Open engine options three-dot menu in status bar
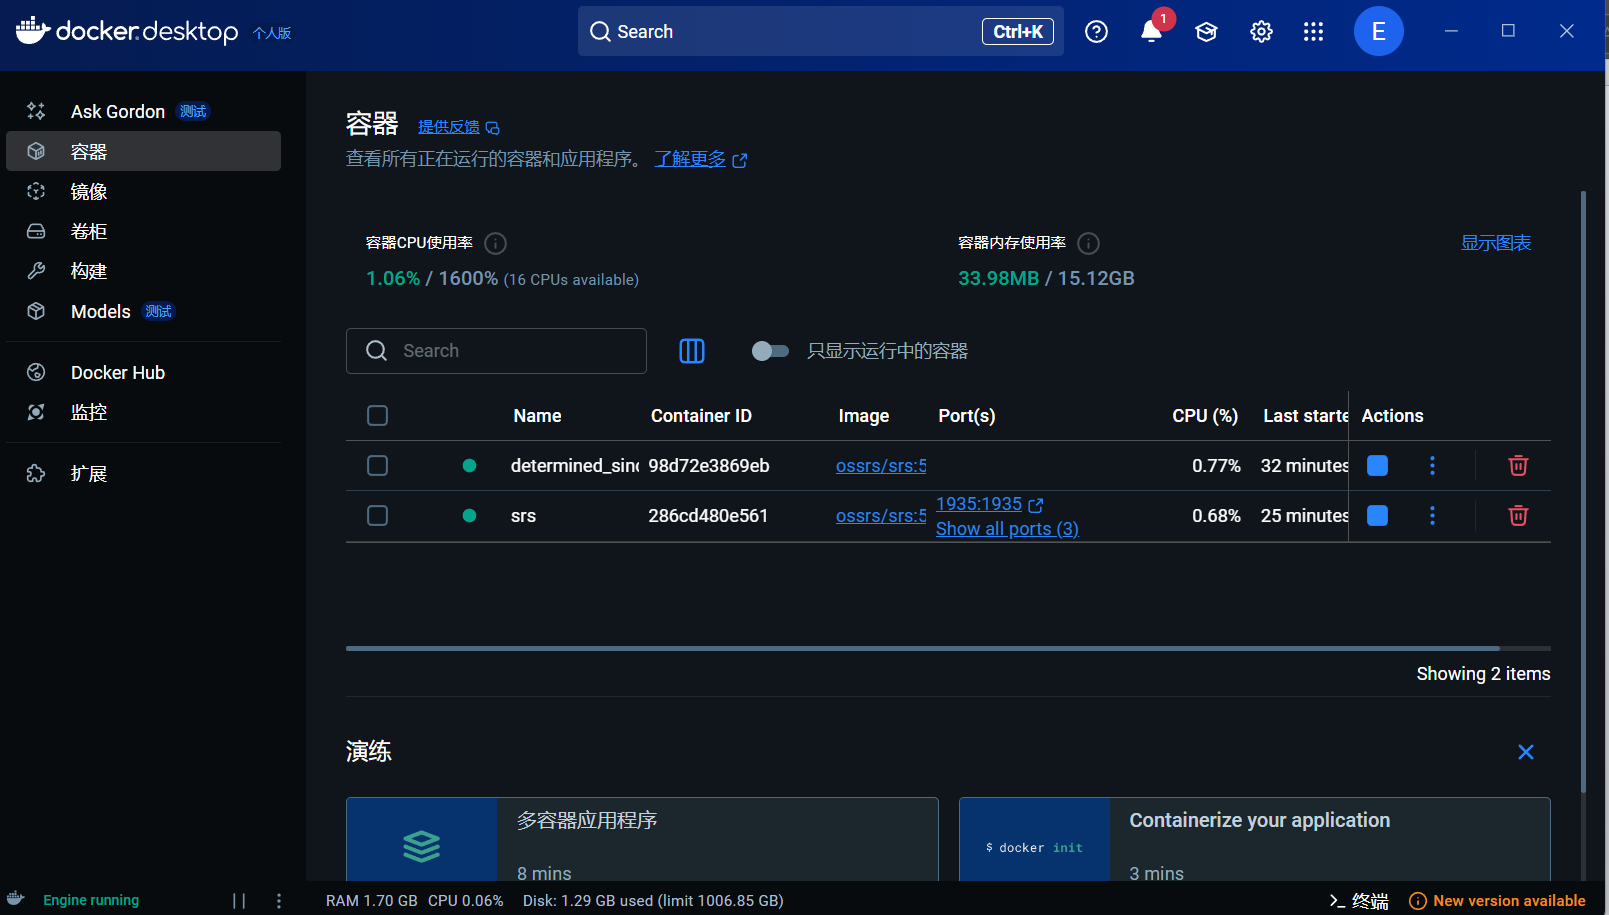 point(279,900)
